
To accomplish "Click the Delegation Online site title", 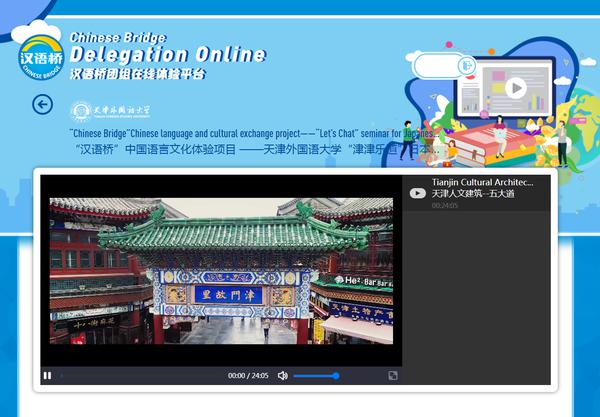I will tap(168, 54).
